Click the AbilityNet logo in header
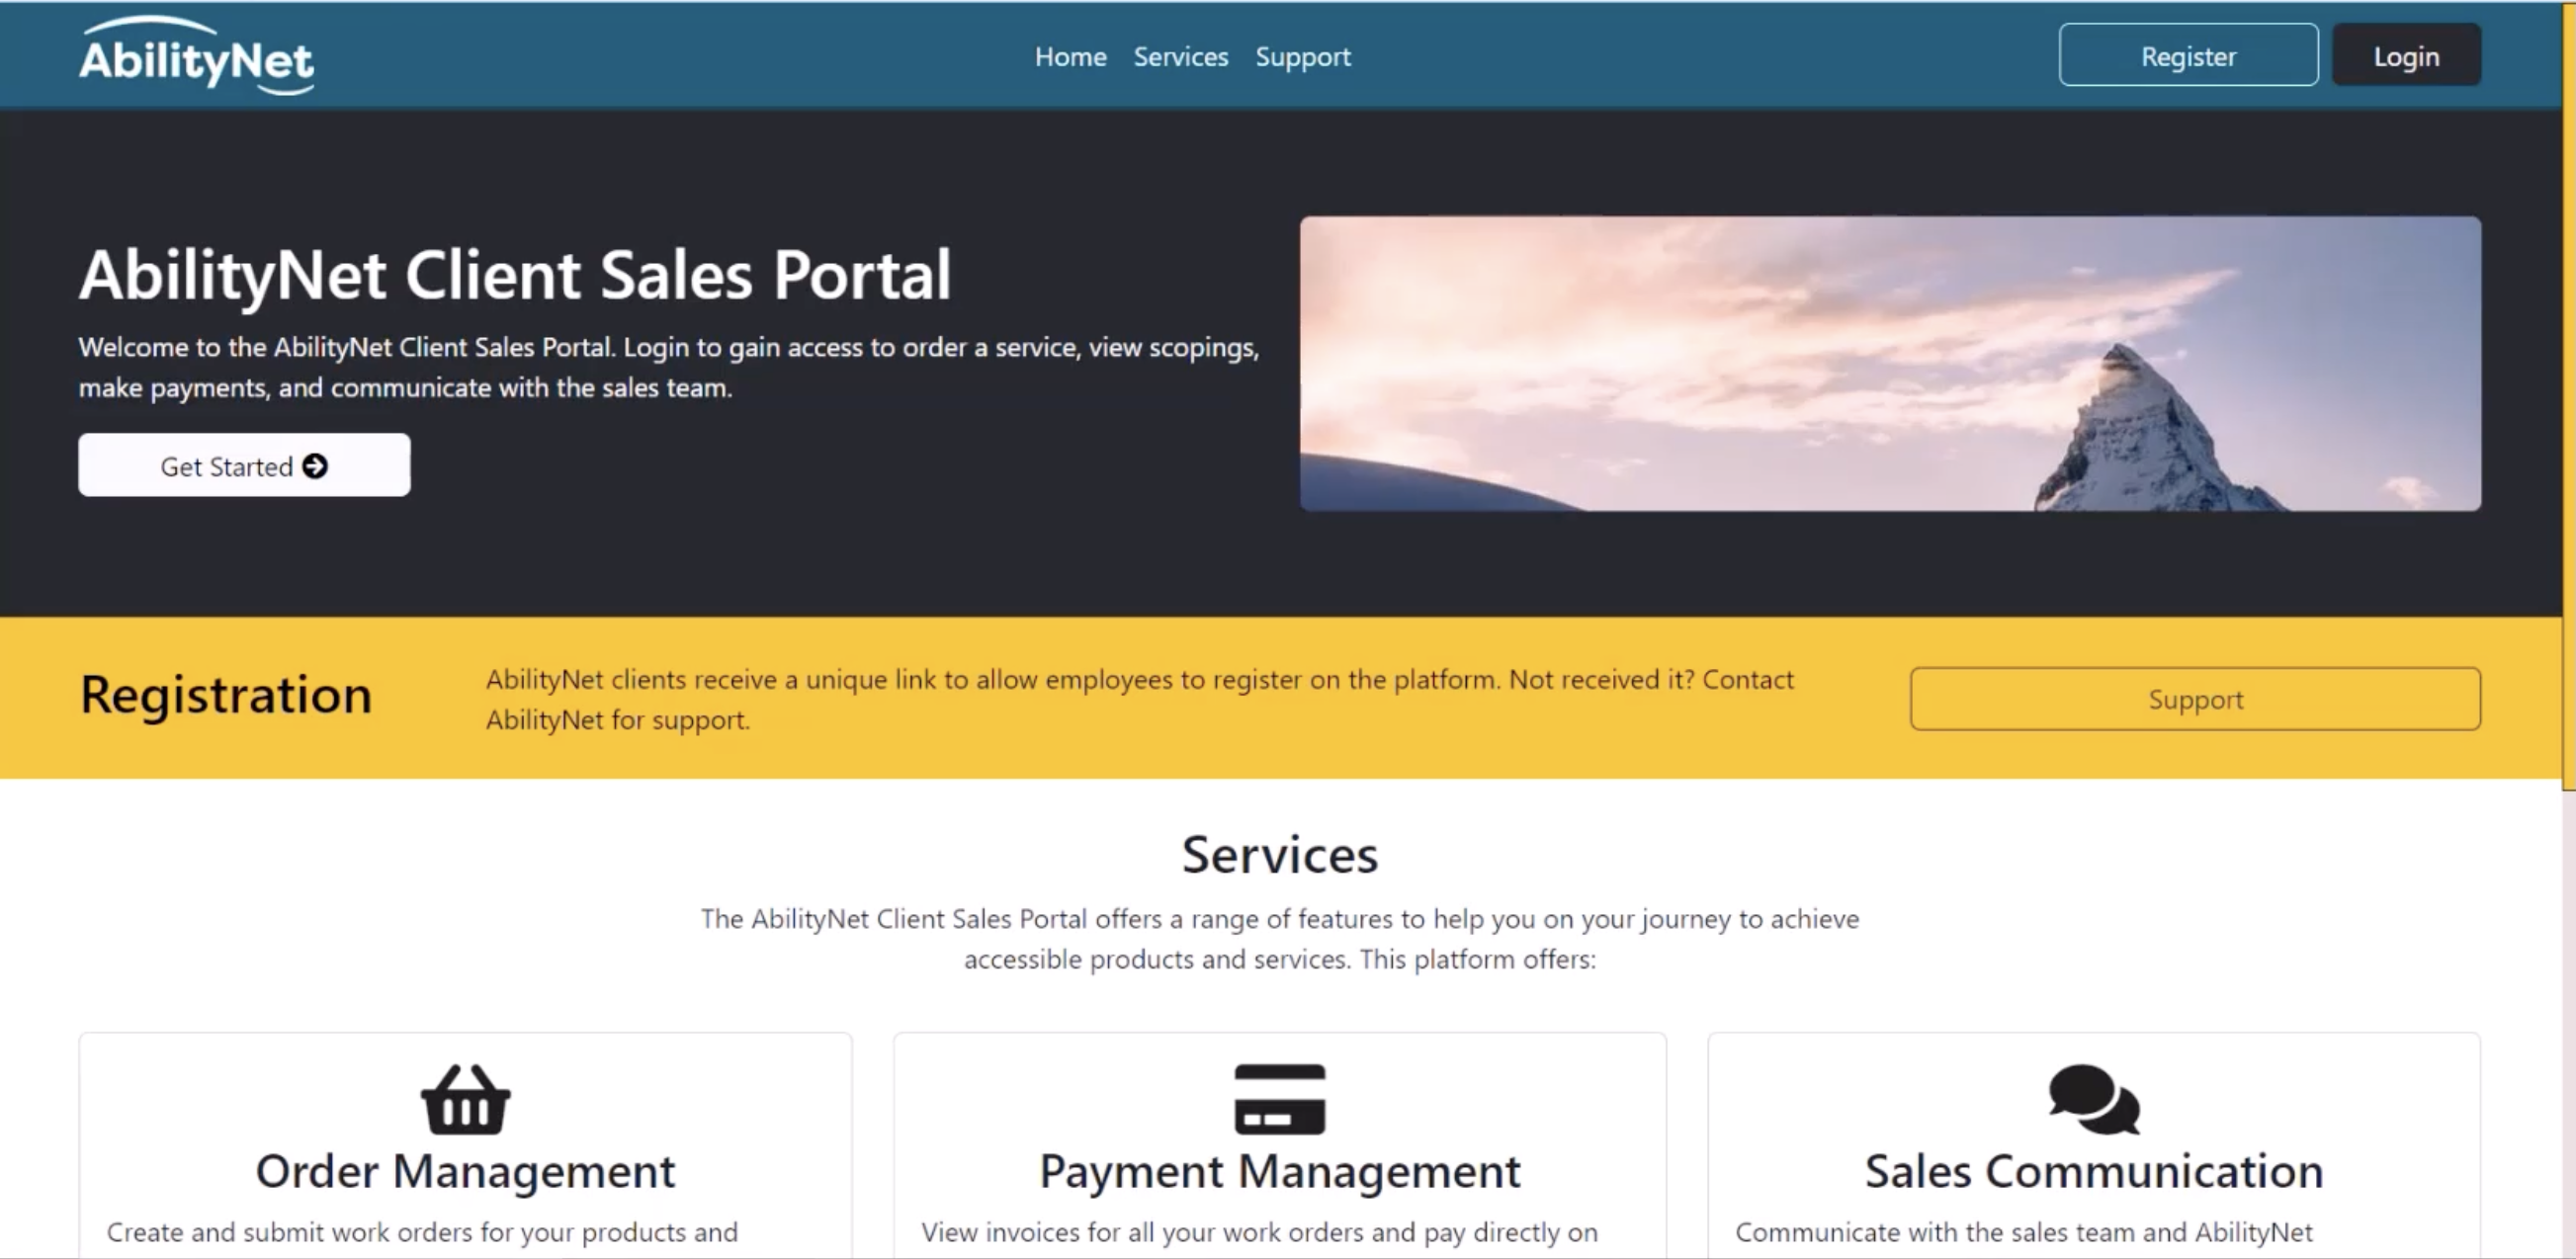 point(196,57)
